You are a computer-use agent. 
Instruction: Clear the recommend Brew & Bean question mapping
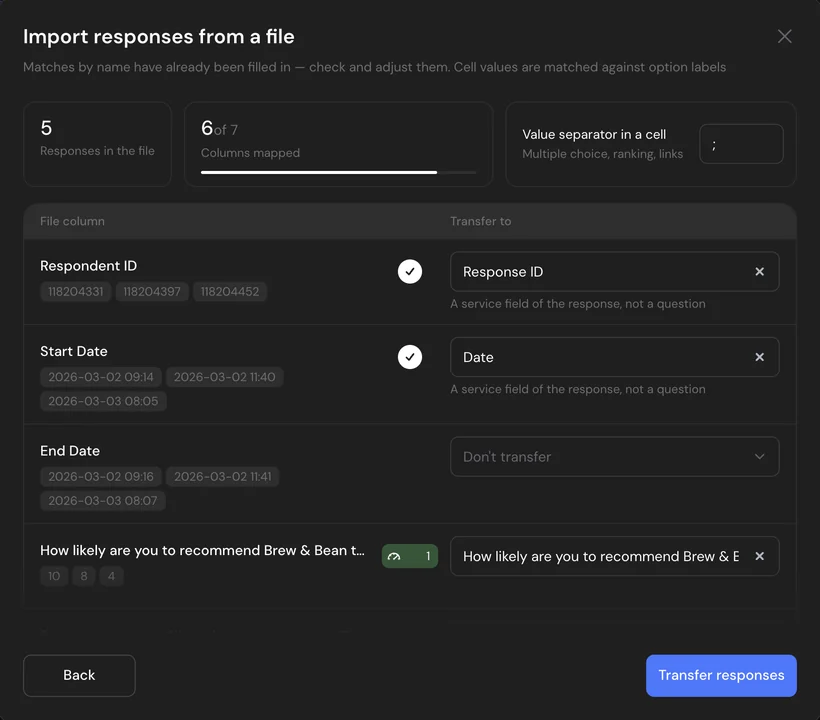pyautogui.click(x=759, y=556)
